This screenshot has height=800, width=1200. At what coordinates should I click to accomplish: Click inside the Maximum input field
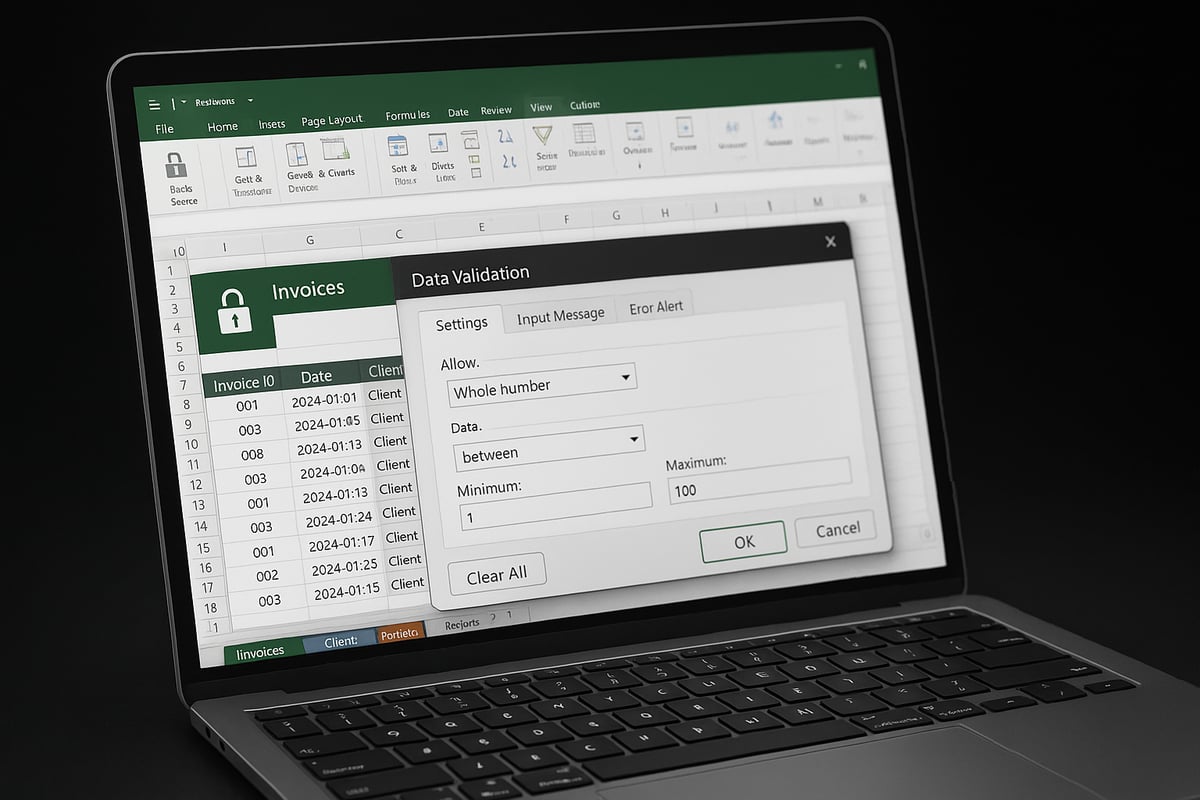[758, 488]
